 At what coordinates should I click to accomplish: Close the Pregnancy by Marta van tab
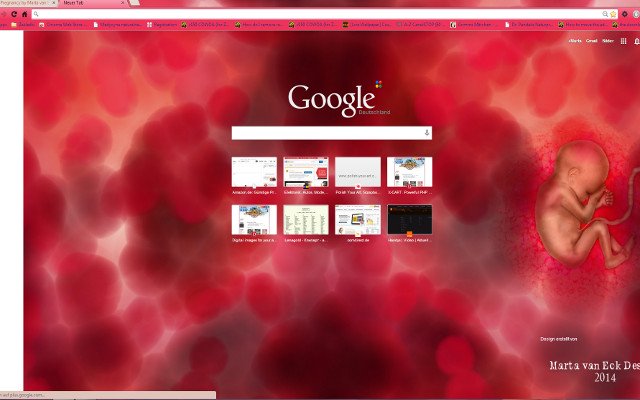coord(54,3)
